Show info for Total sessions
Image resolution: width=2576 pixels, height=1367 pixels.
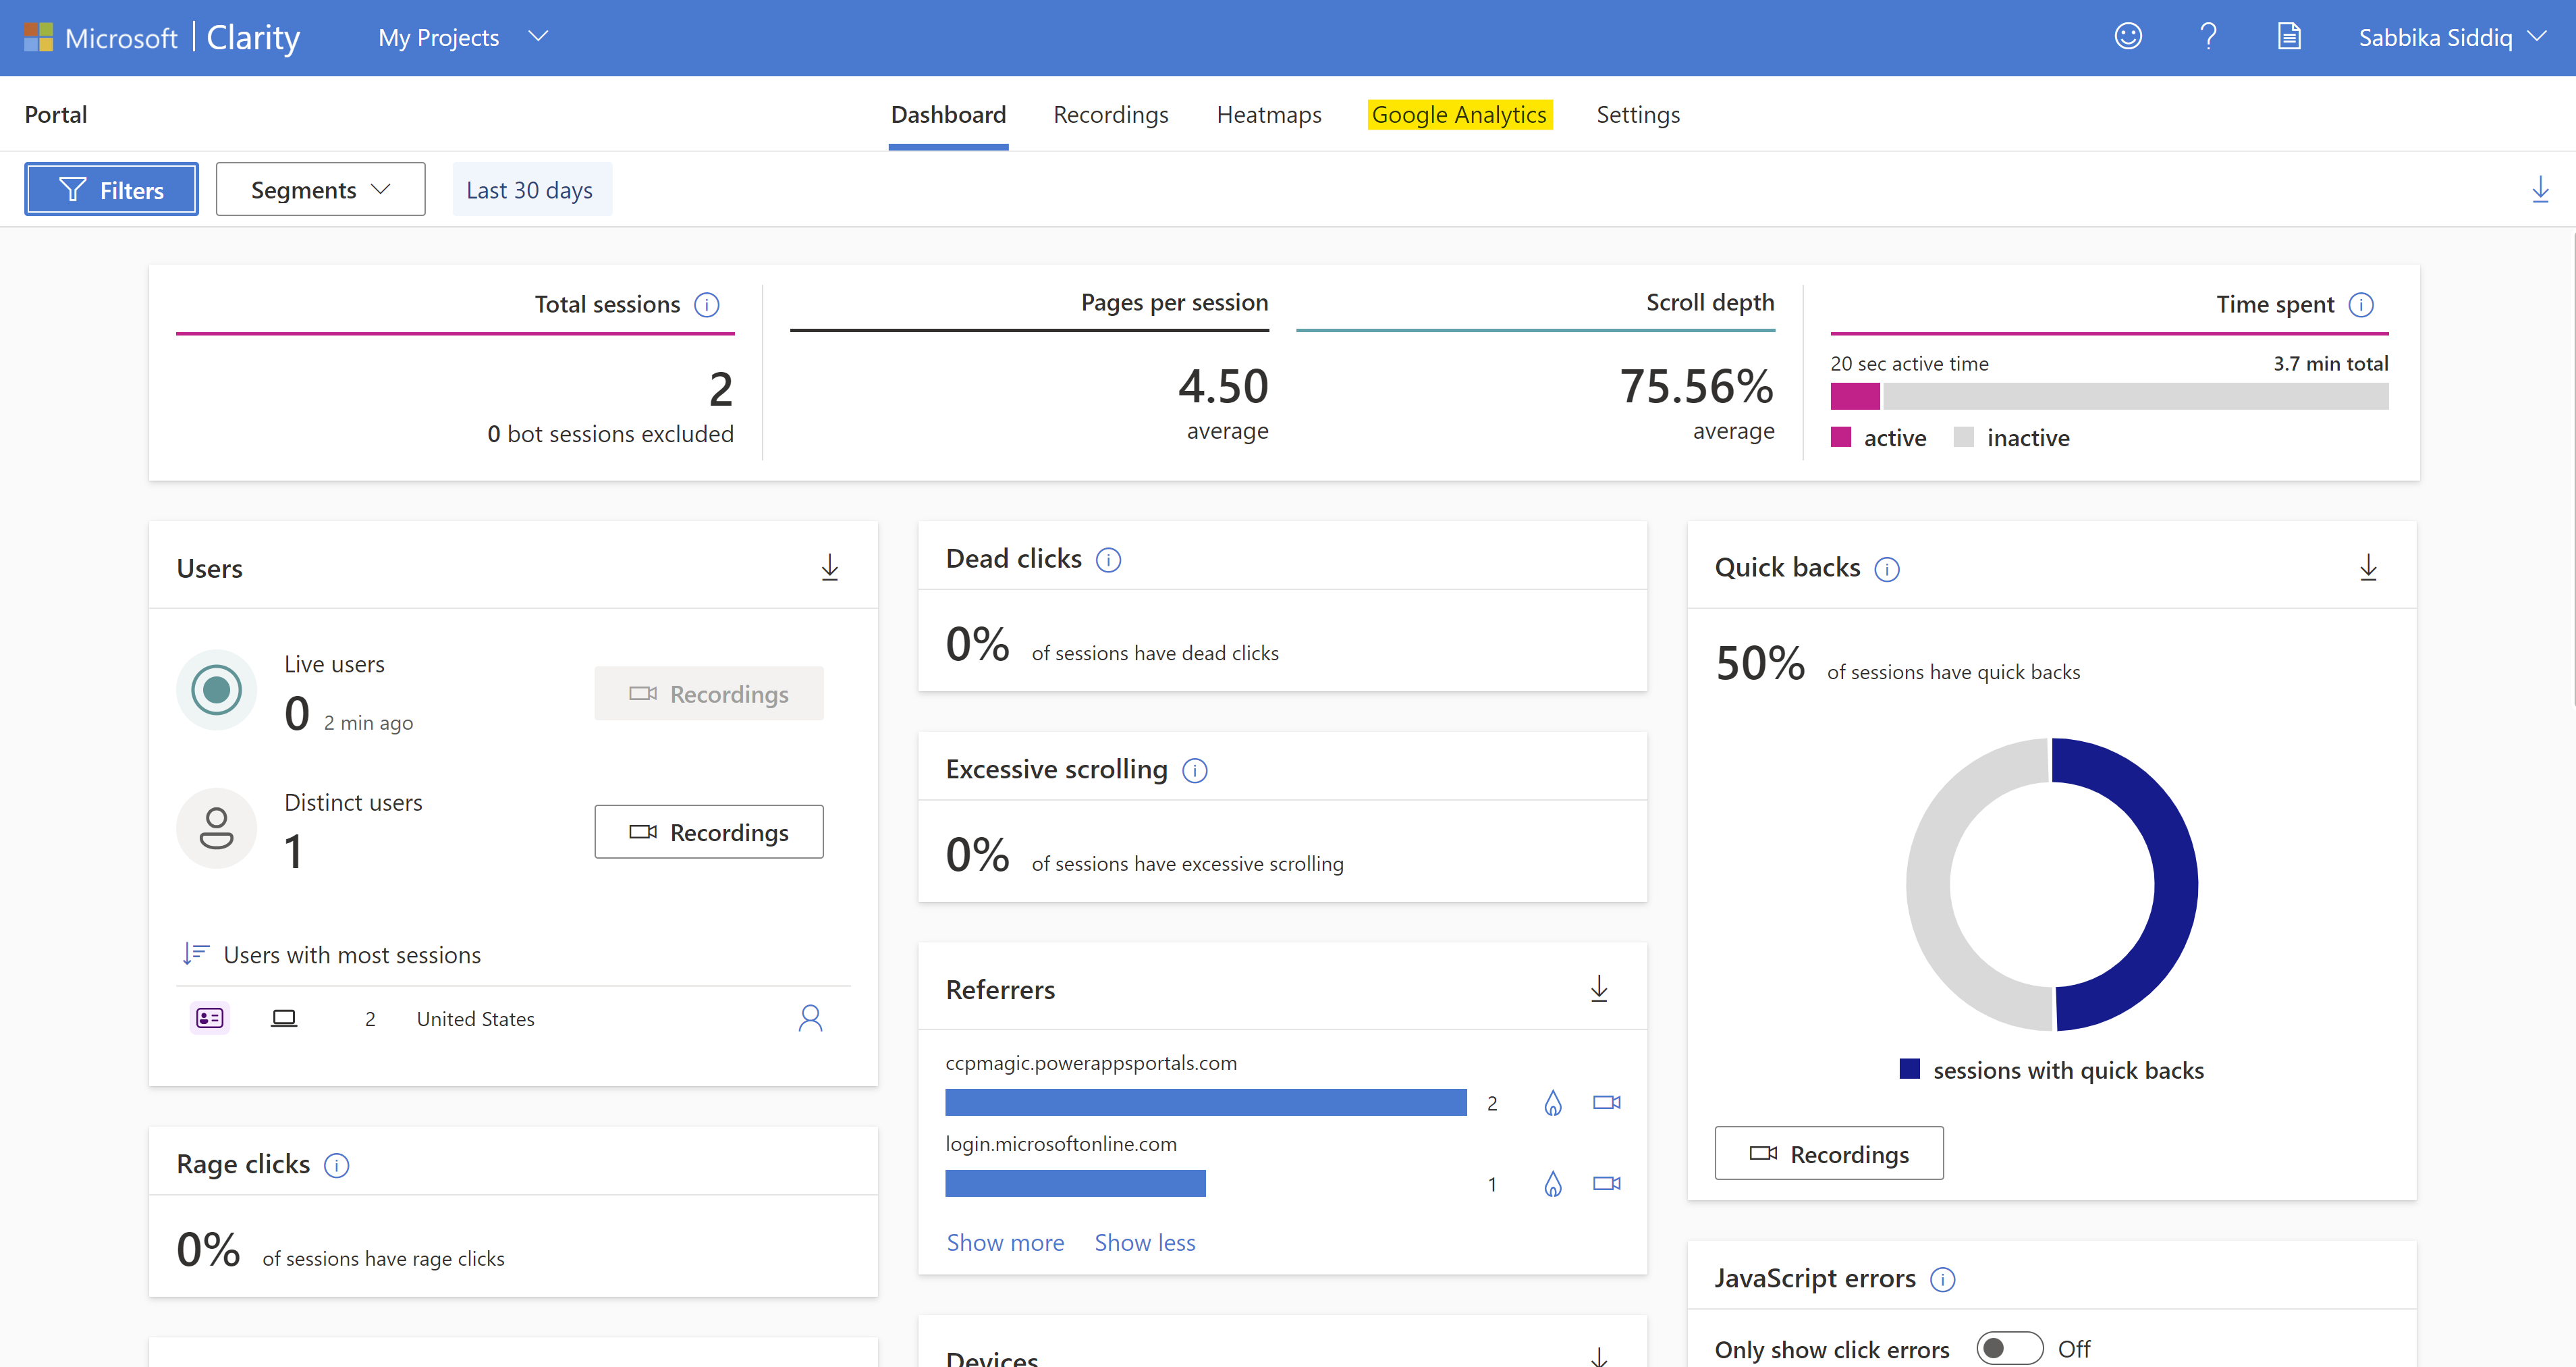tap(707, 304)
